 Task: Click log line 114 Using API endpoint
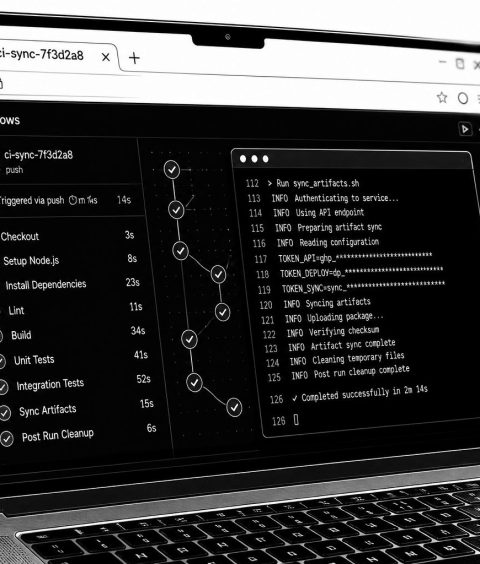click(307, 213)
